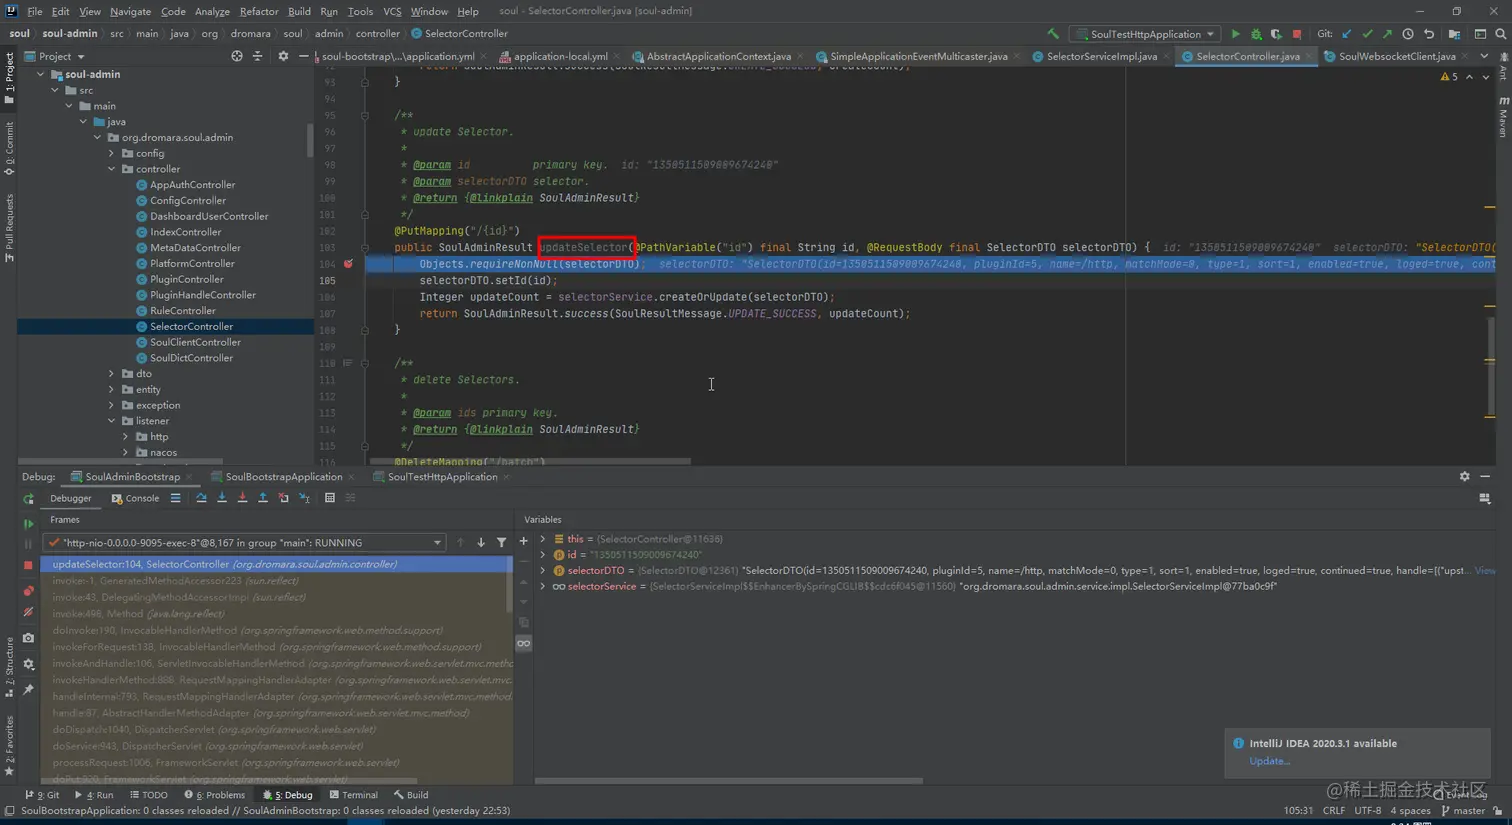Resume the program in the debugger

28,523
